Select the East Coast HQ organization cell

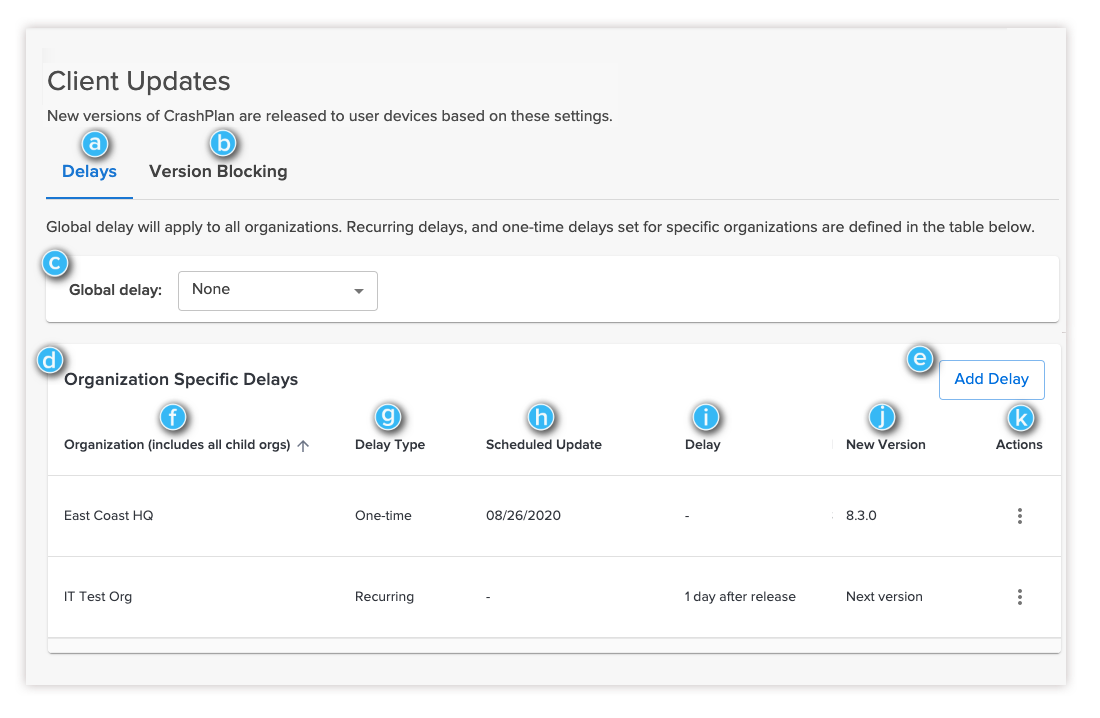click(x=109, y=515)
